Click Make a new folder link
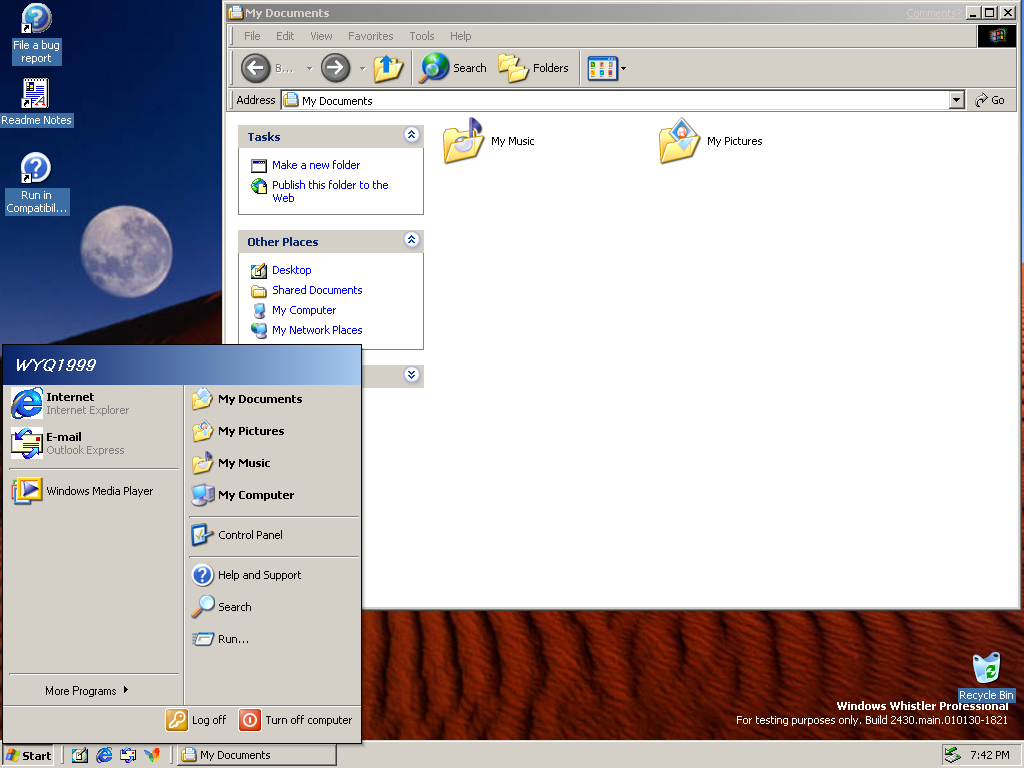1024x768 pixels. point(315,165)
